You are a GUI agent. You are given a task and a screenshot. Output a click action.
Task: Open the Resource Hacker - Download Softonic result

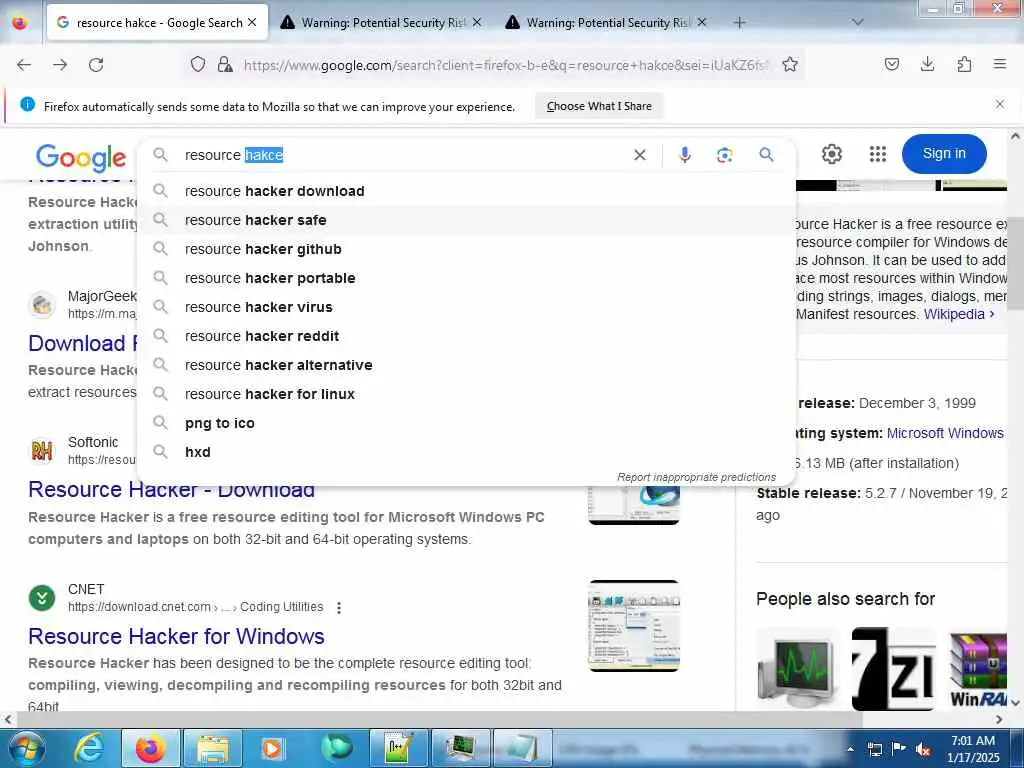tap(171, 490)
